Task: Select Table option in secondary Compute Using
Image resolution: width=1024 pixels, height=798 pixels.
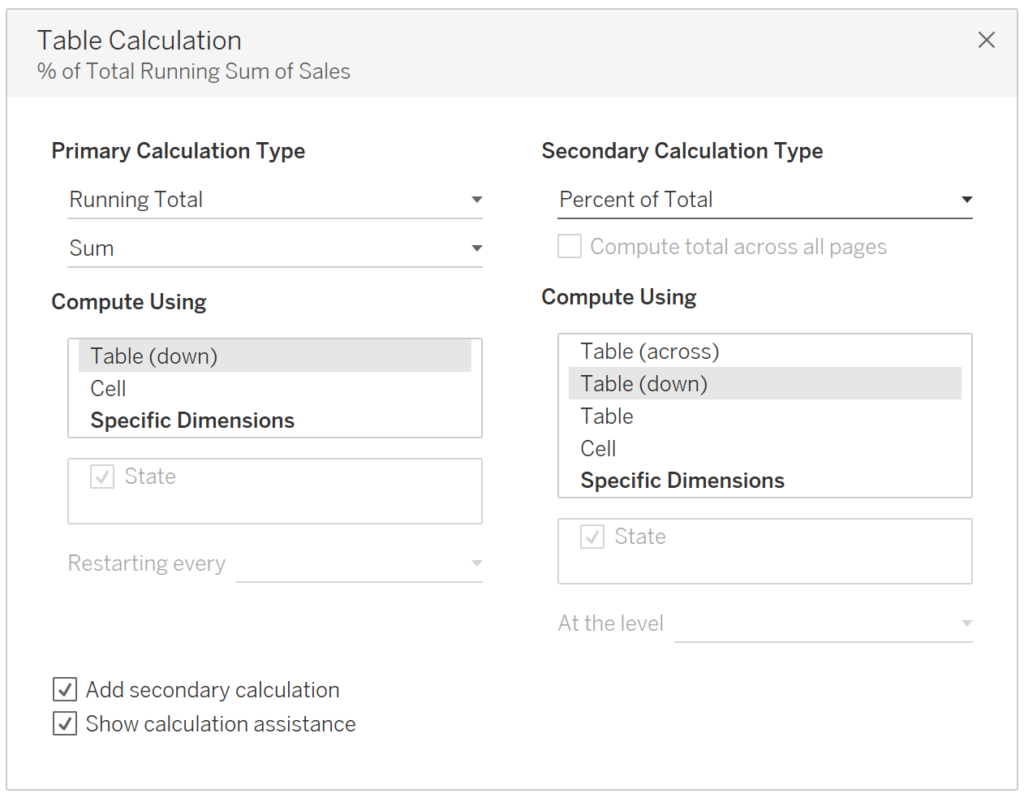Action: point(606,416)
